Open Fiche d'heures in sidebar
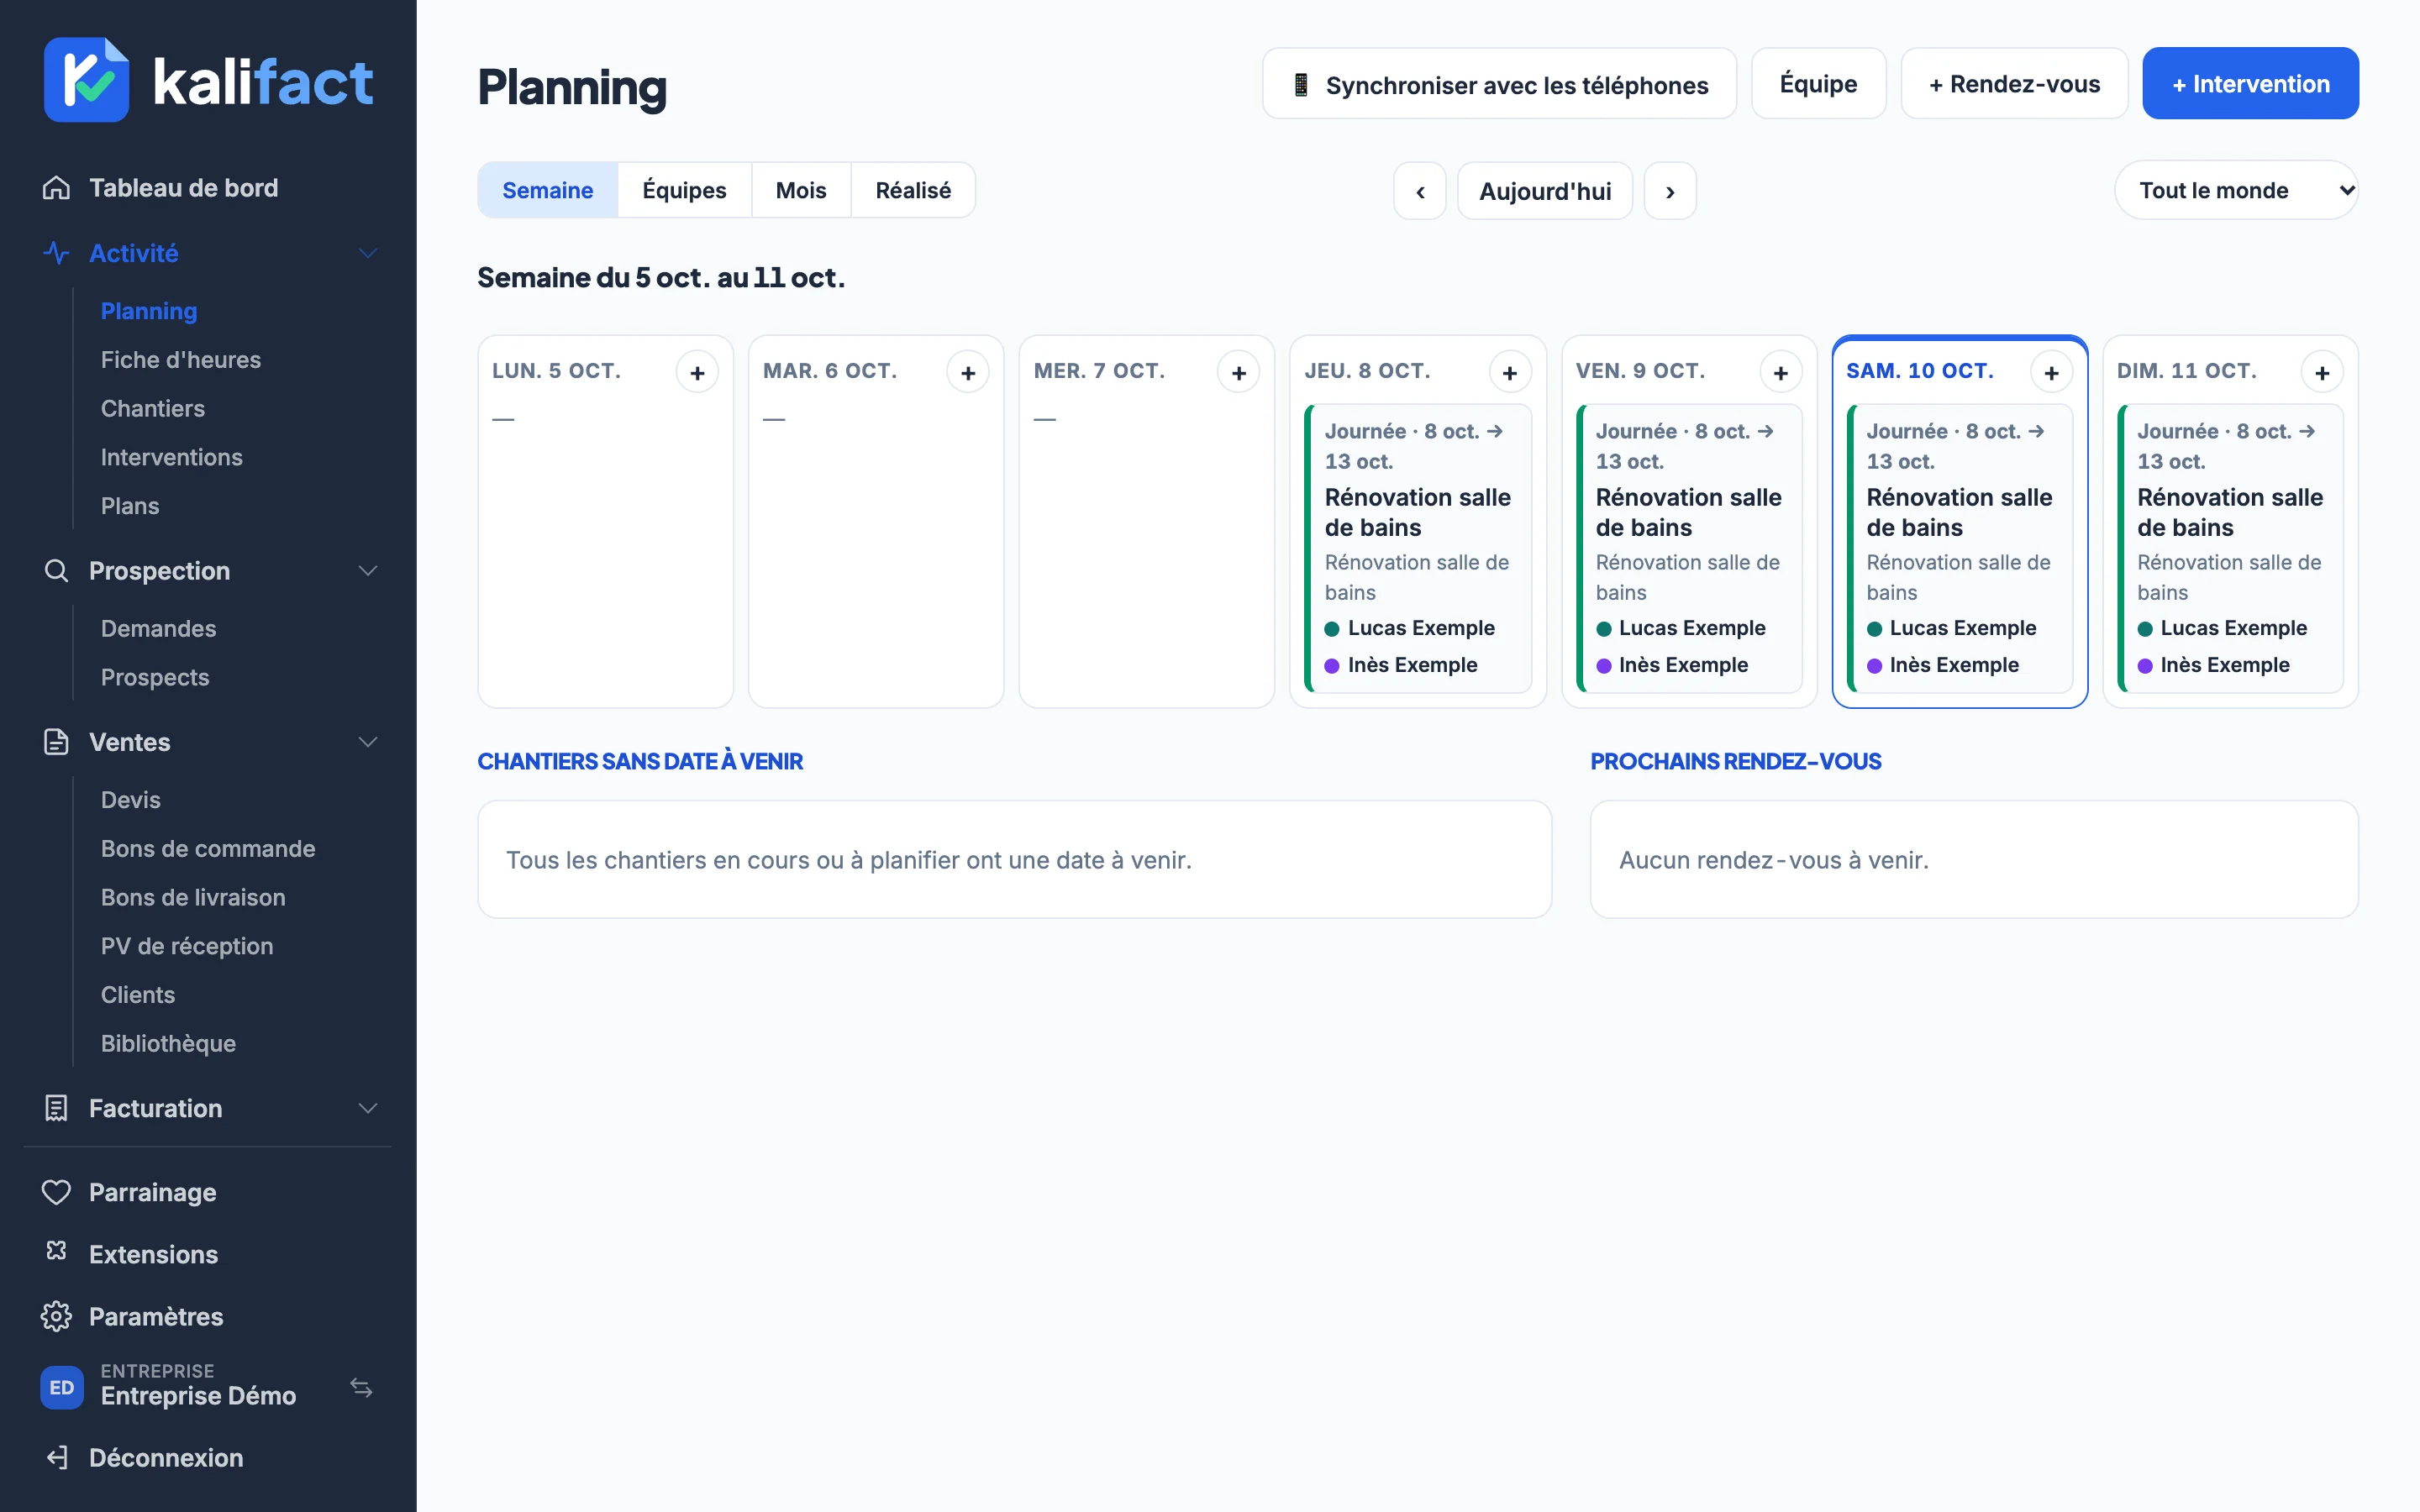This screenshot has width=2420, height=1512. (181, 360)
